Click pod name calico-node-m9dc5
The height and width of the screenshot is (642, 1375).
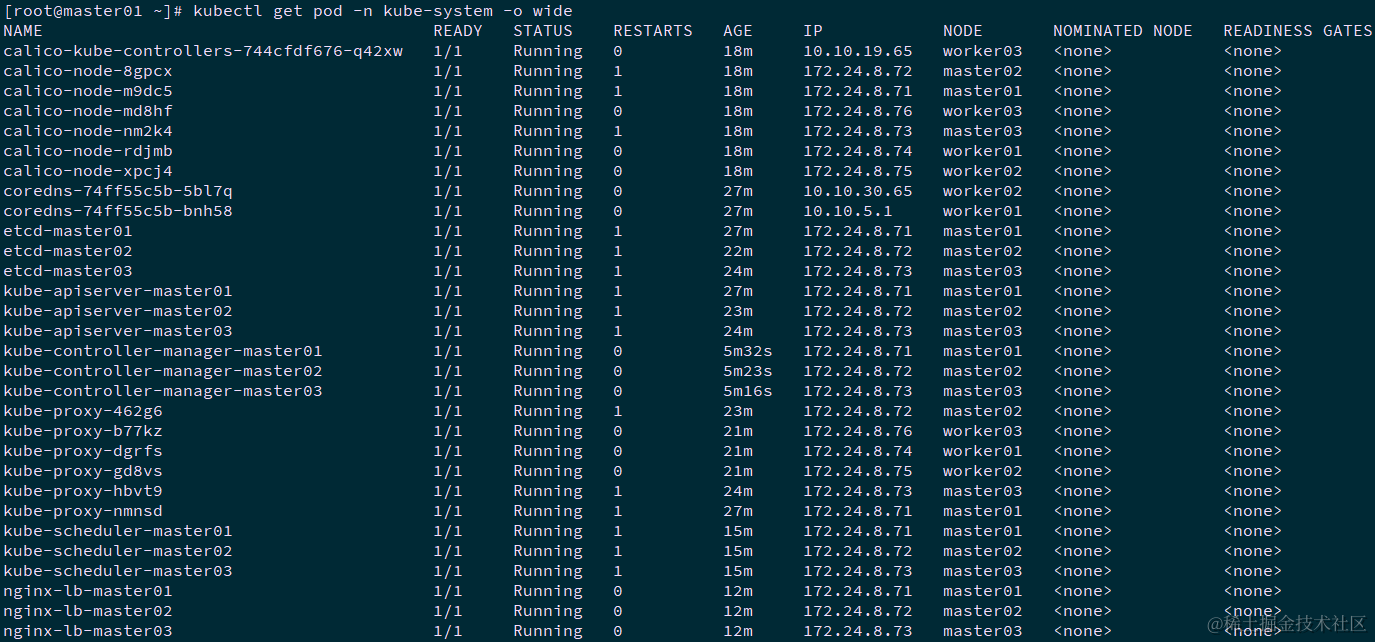click(88, 91)
